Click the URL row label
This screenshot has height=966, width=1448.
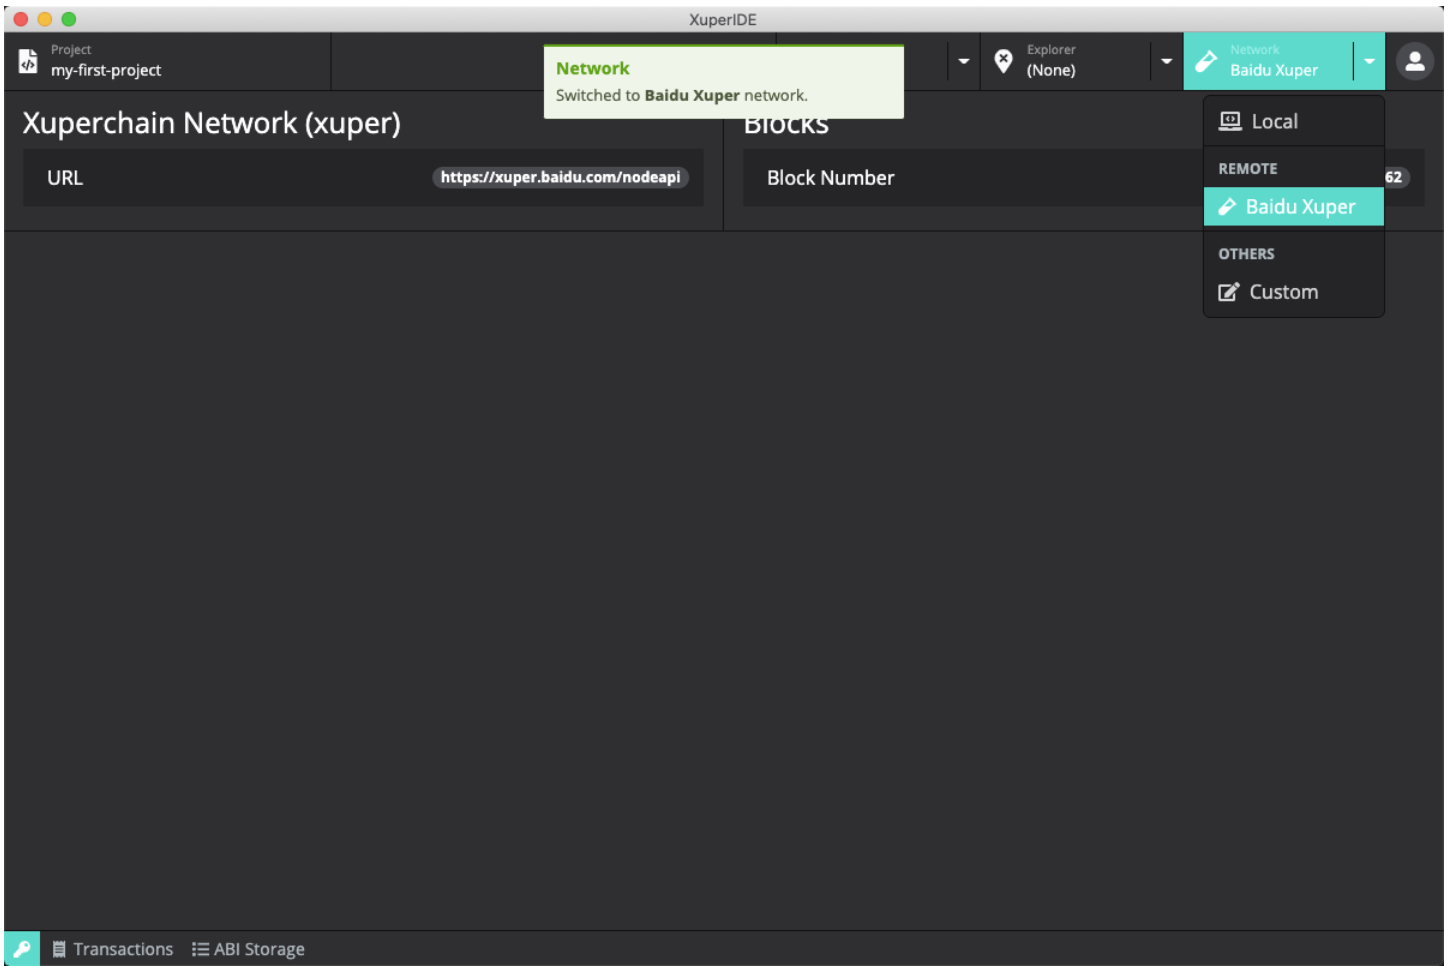tap(65, 178)
